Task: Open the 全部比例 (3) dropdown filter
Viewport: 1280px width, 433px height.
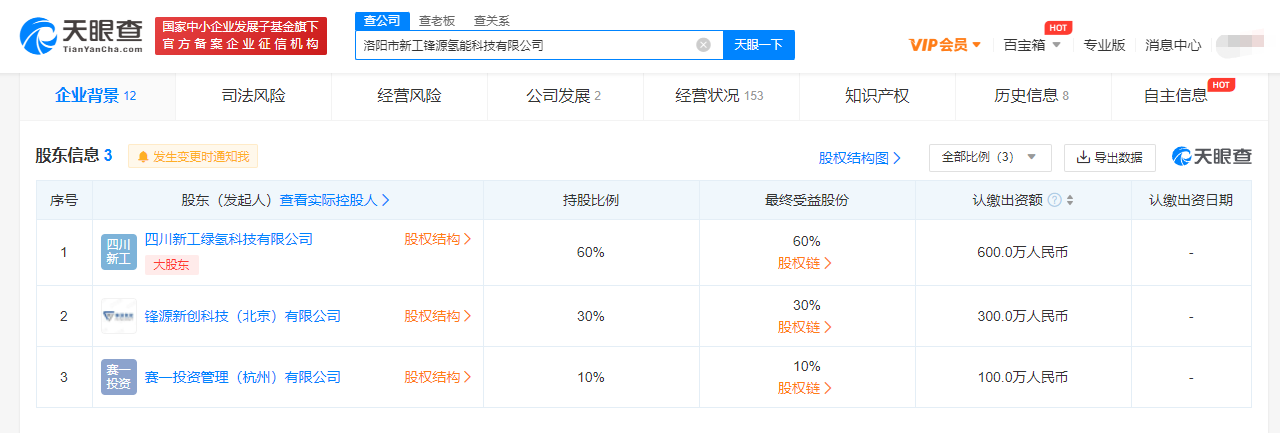Action: [990, 158]
